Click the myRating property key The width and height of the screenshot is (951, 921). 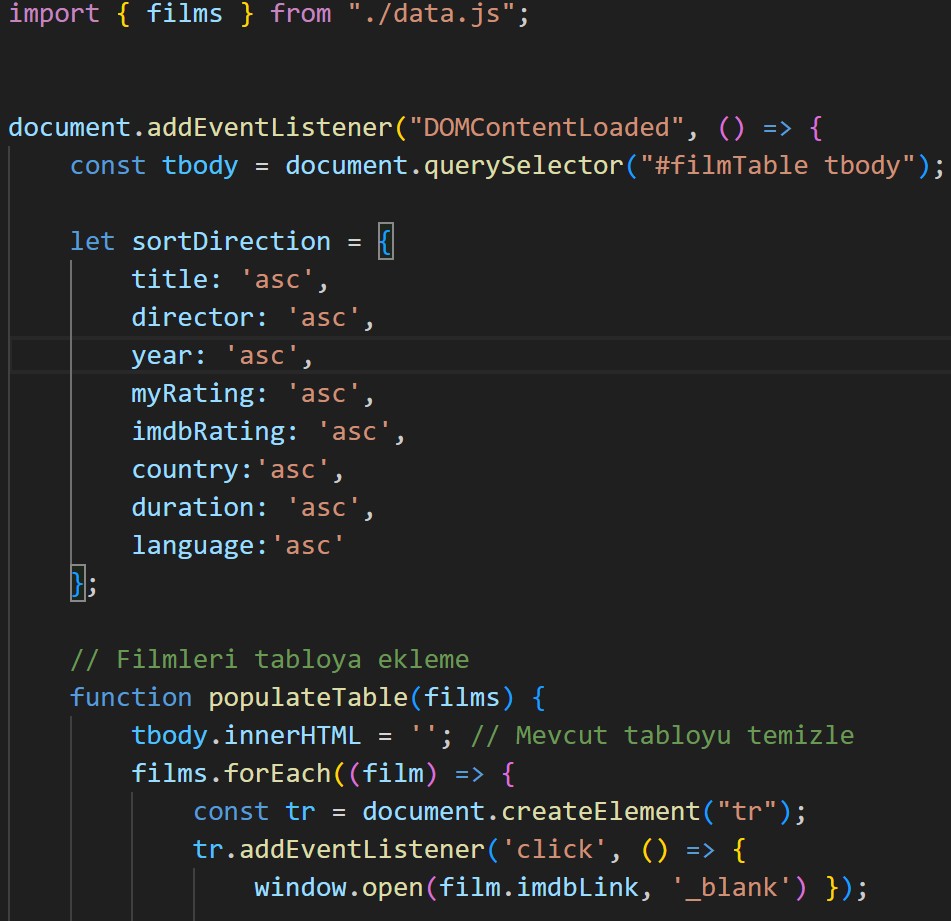pyautogui.click(x=191, y=393)
